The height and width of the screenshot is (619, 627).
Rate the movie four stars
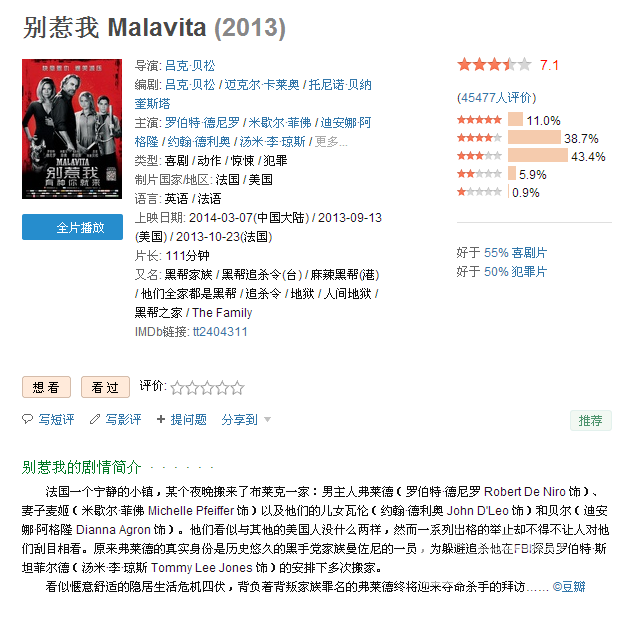(222, 388)
